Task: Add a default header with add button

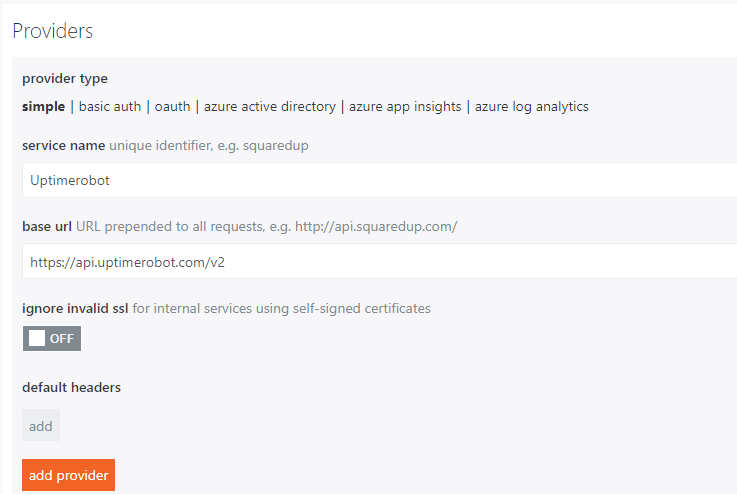Action: [41, 425]
